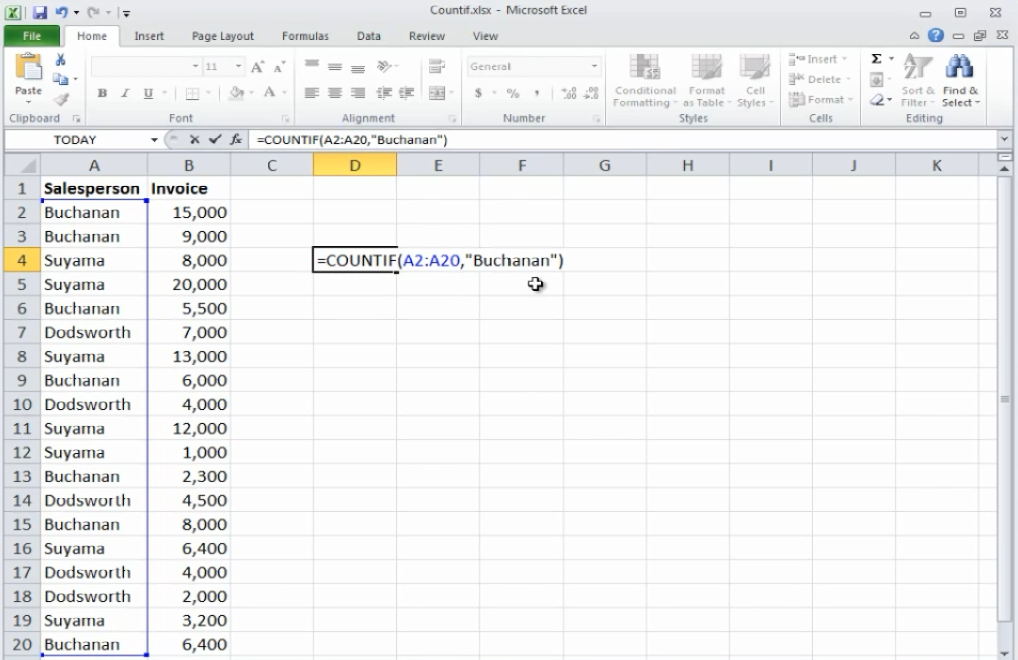1018x660 pixels.
Task: Undo the last action
Action: [x=60, y=12]
